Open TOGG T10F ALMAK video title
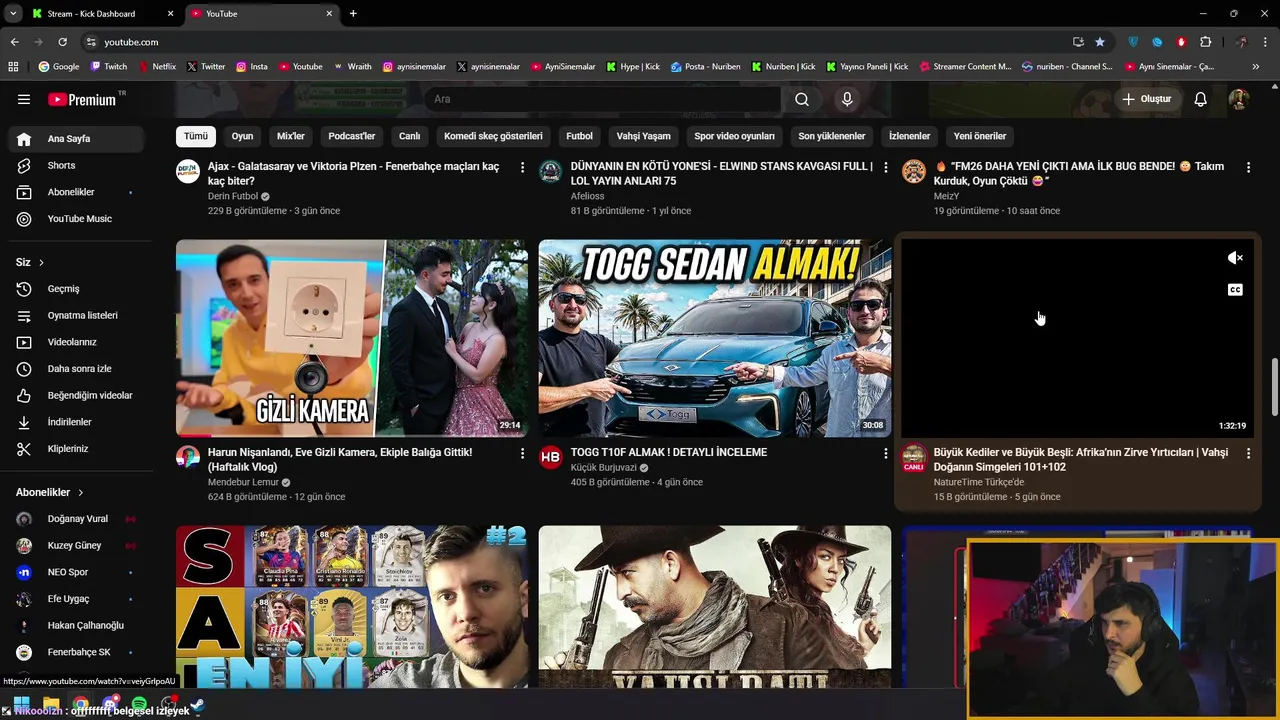1280x720 pixels. pos(669,452)
